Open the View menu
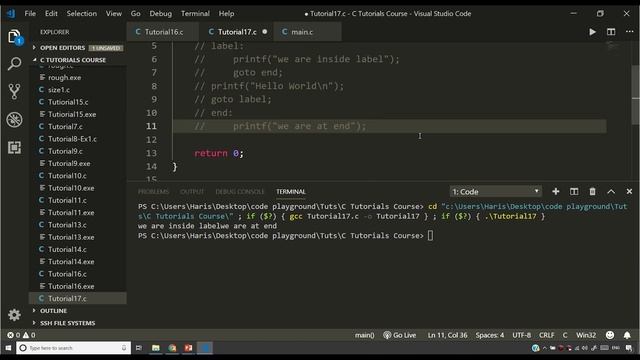The image size is (640, 360). pos(113,13)
